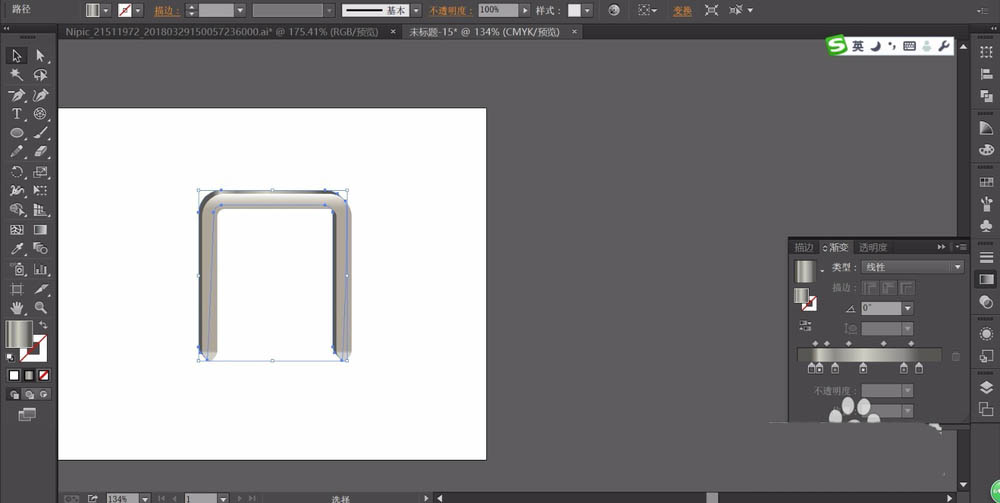Select the Scale tool

(x=40, y=171)
